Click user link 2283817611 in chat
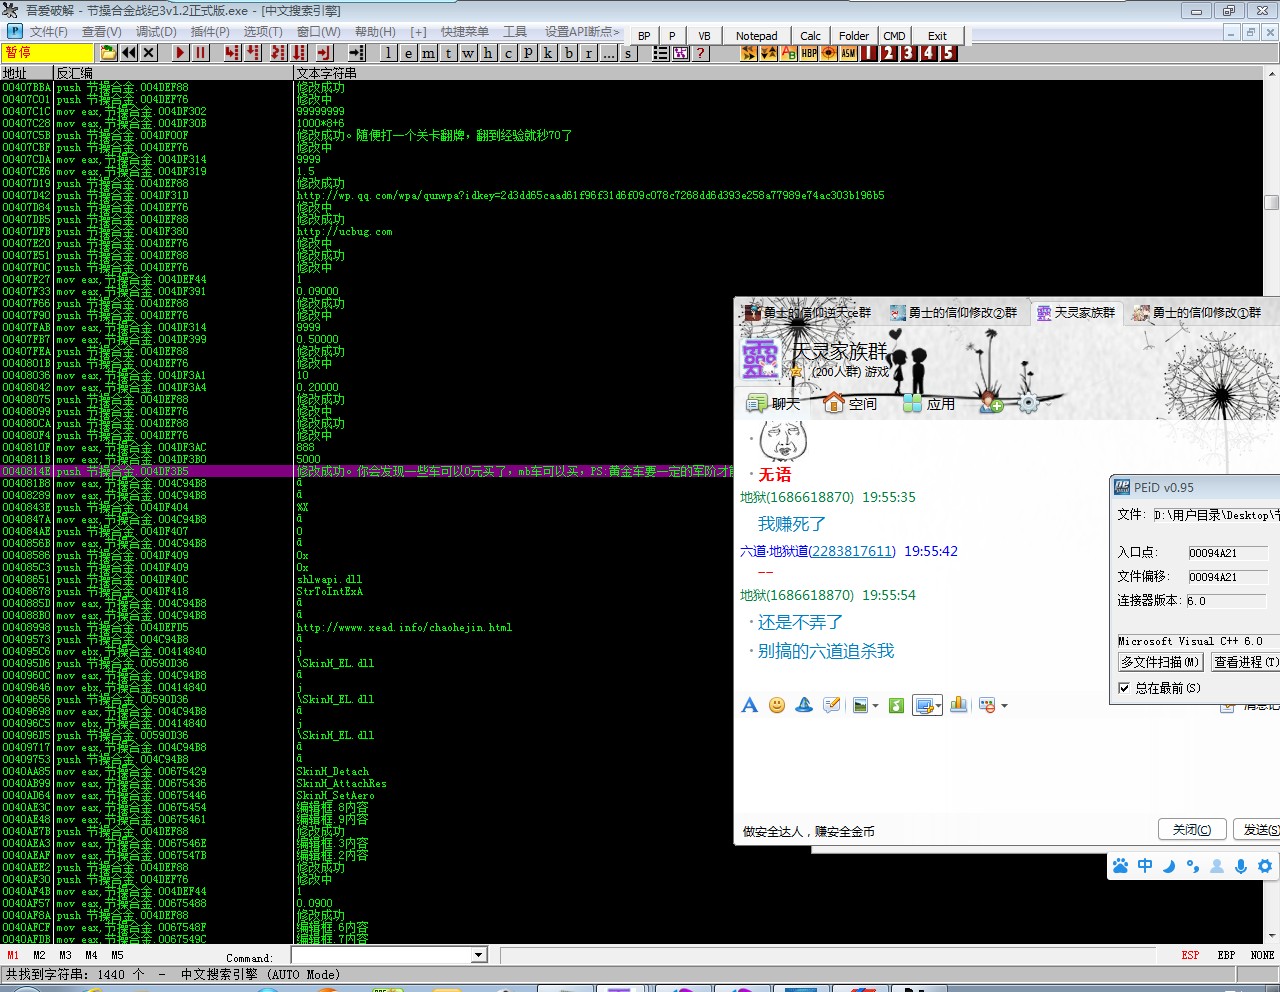 851,551
